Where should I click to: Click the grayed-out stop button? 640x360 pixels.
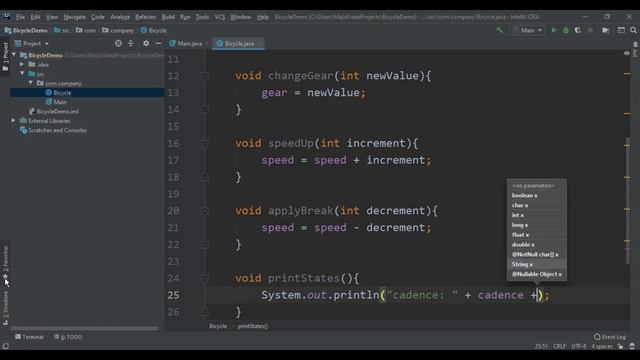(590, 30)
